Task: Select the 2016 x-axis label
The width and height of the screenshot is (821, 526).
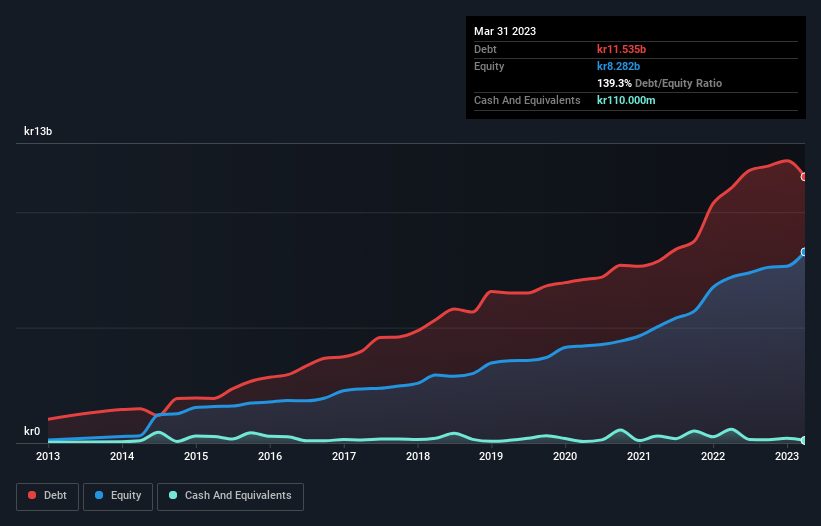Action: click(270, 456)
